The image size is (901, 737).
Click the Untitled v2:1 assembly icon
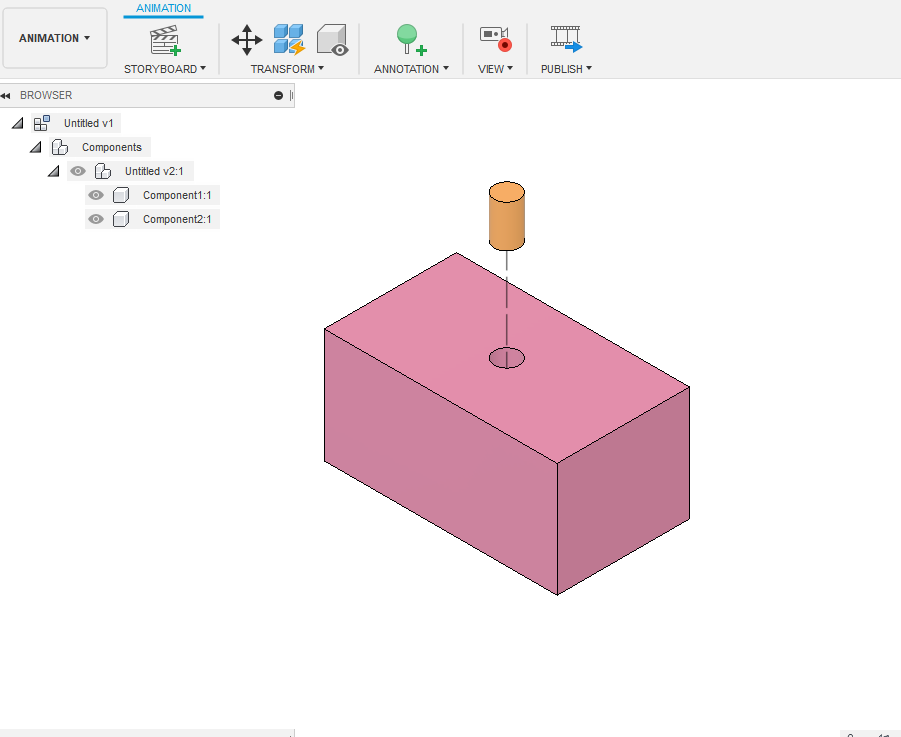pos(103,171)
